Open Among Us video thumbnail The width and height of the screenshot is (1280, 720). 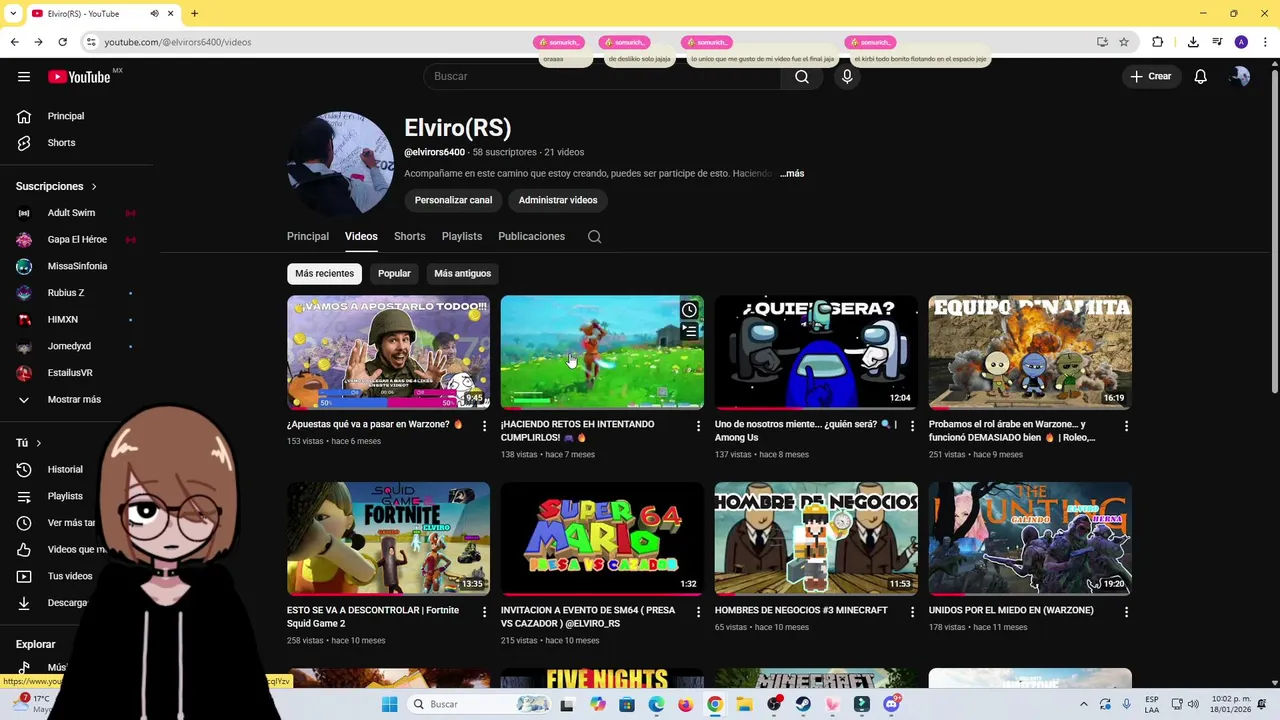(x=816, y=352)
